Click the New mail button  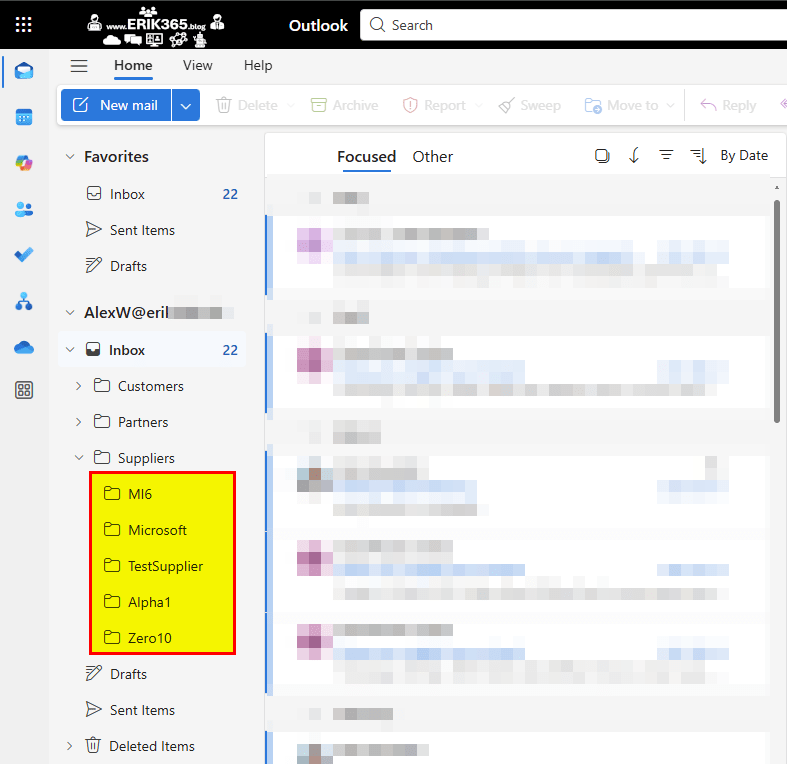(x=116, y=105)
